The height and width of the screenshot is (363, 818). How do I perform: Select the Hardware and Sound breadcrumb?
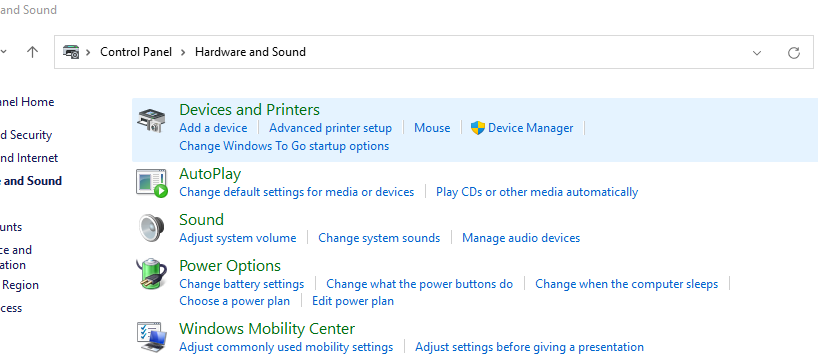[x=250, y=52]
